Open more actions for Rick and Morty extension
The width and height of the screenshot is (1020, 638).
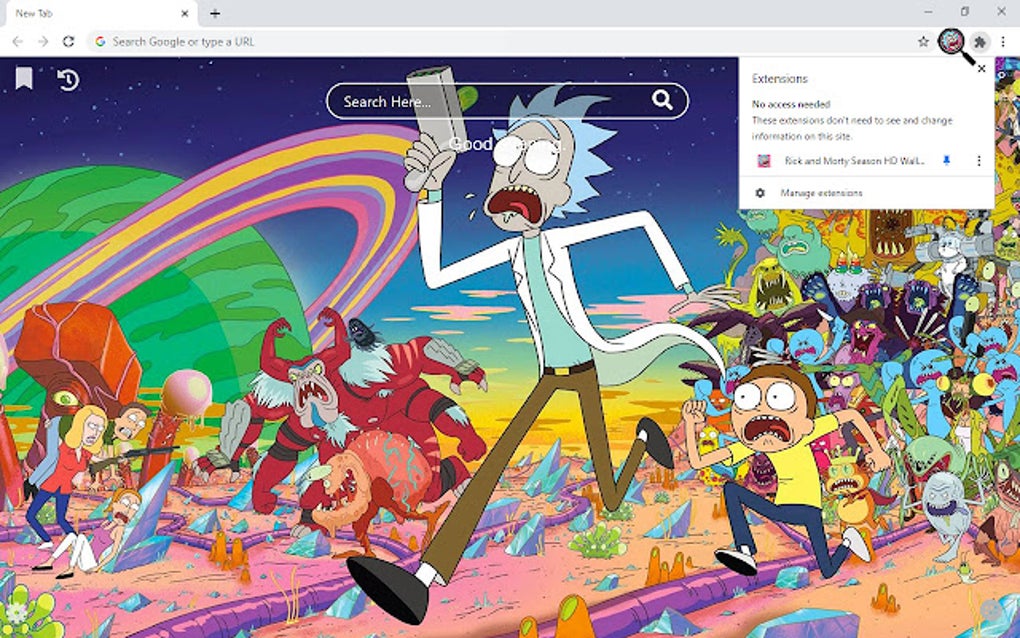tap(979, 161)
